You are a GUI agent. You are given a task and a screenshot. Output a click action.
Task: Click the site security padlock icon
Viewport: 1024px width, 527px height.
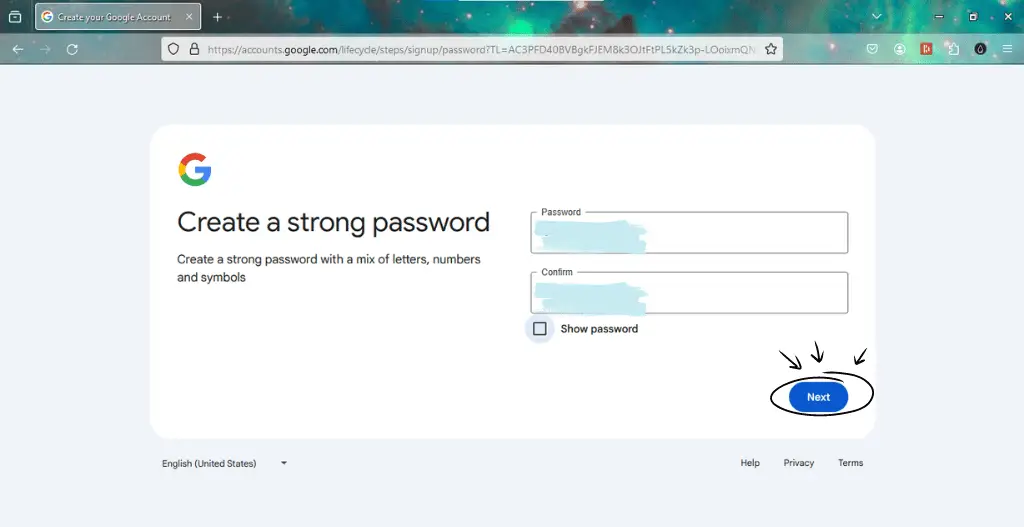[x=193, y=49]
